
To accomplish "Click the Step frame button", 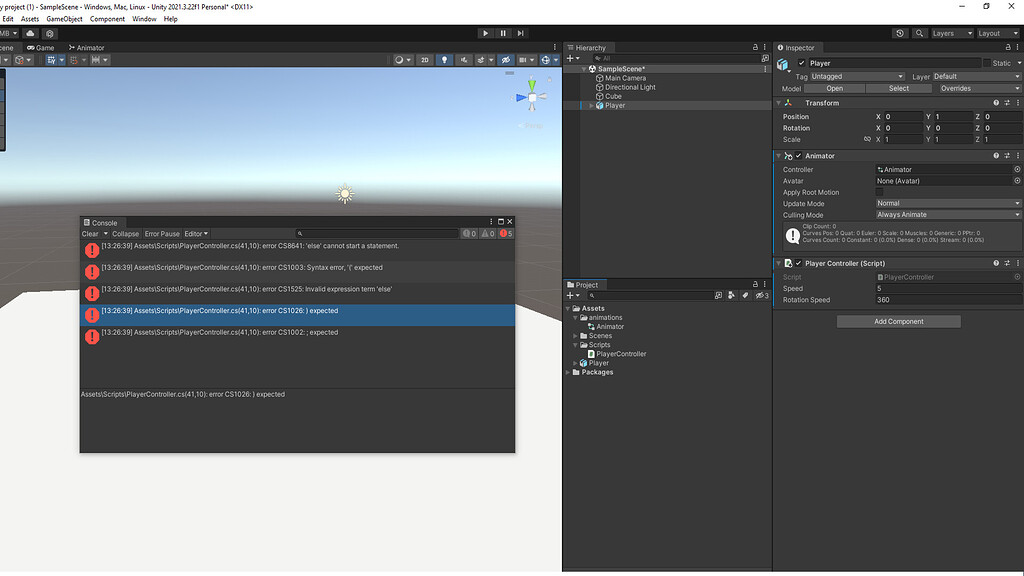I will point(520,33).
